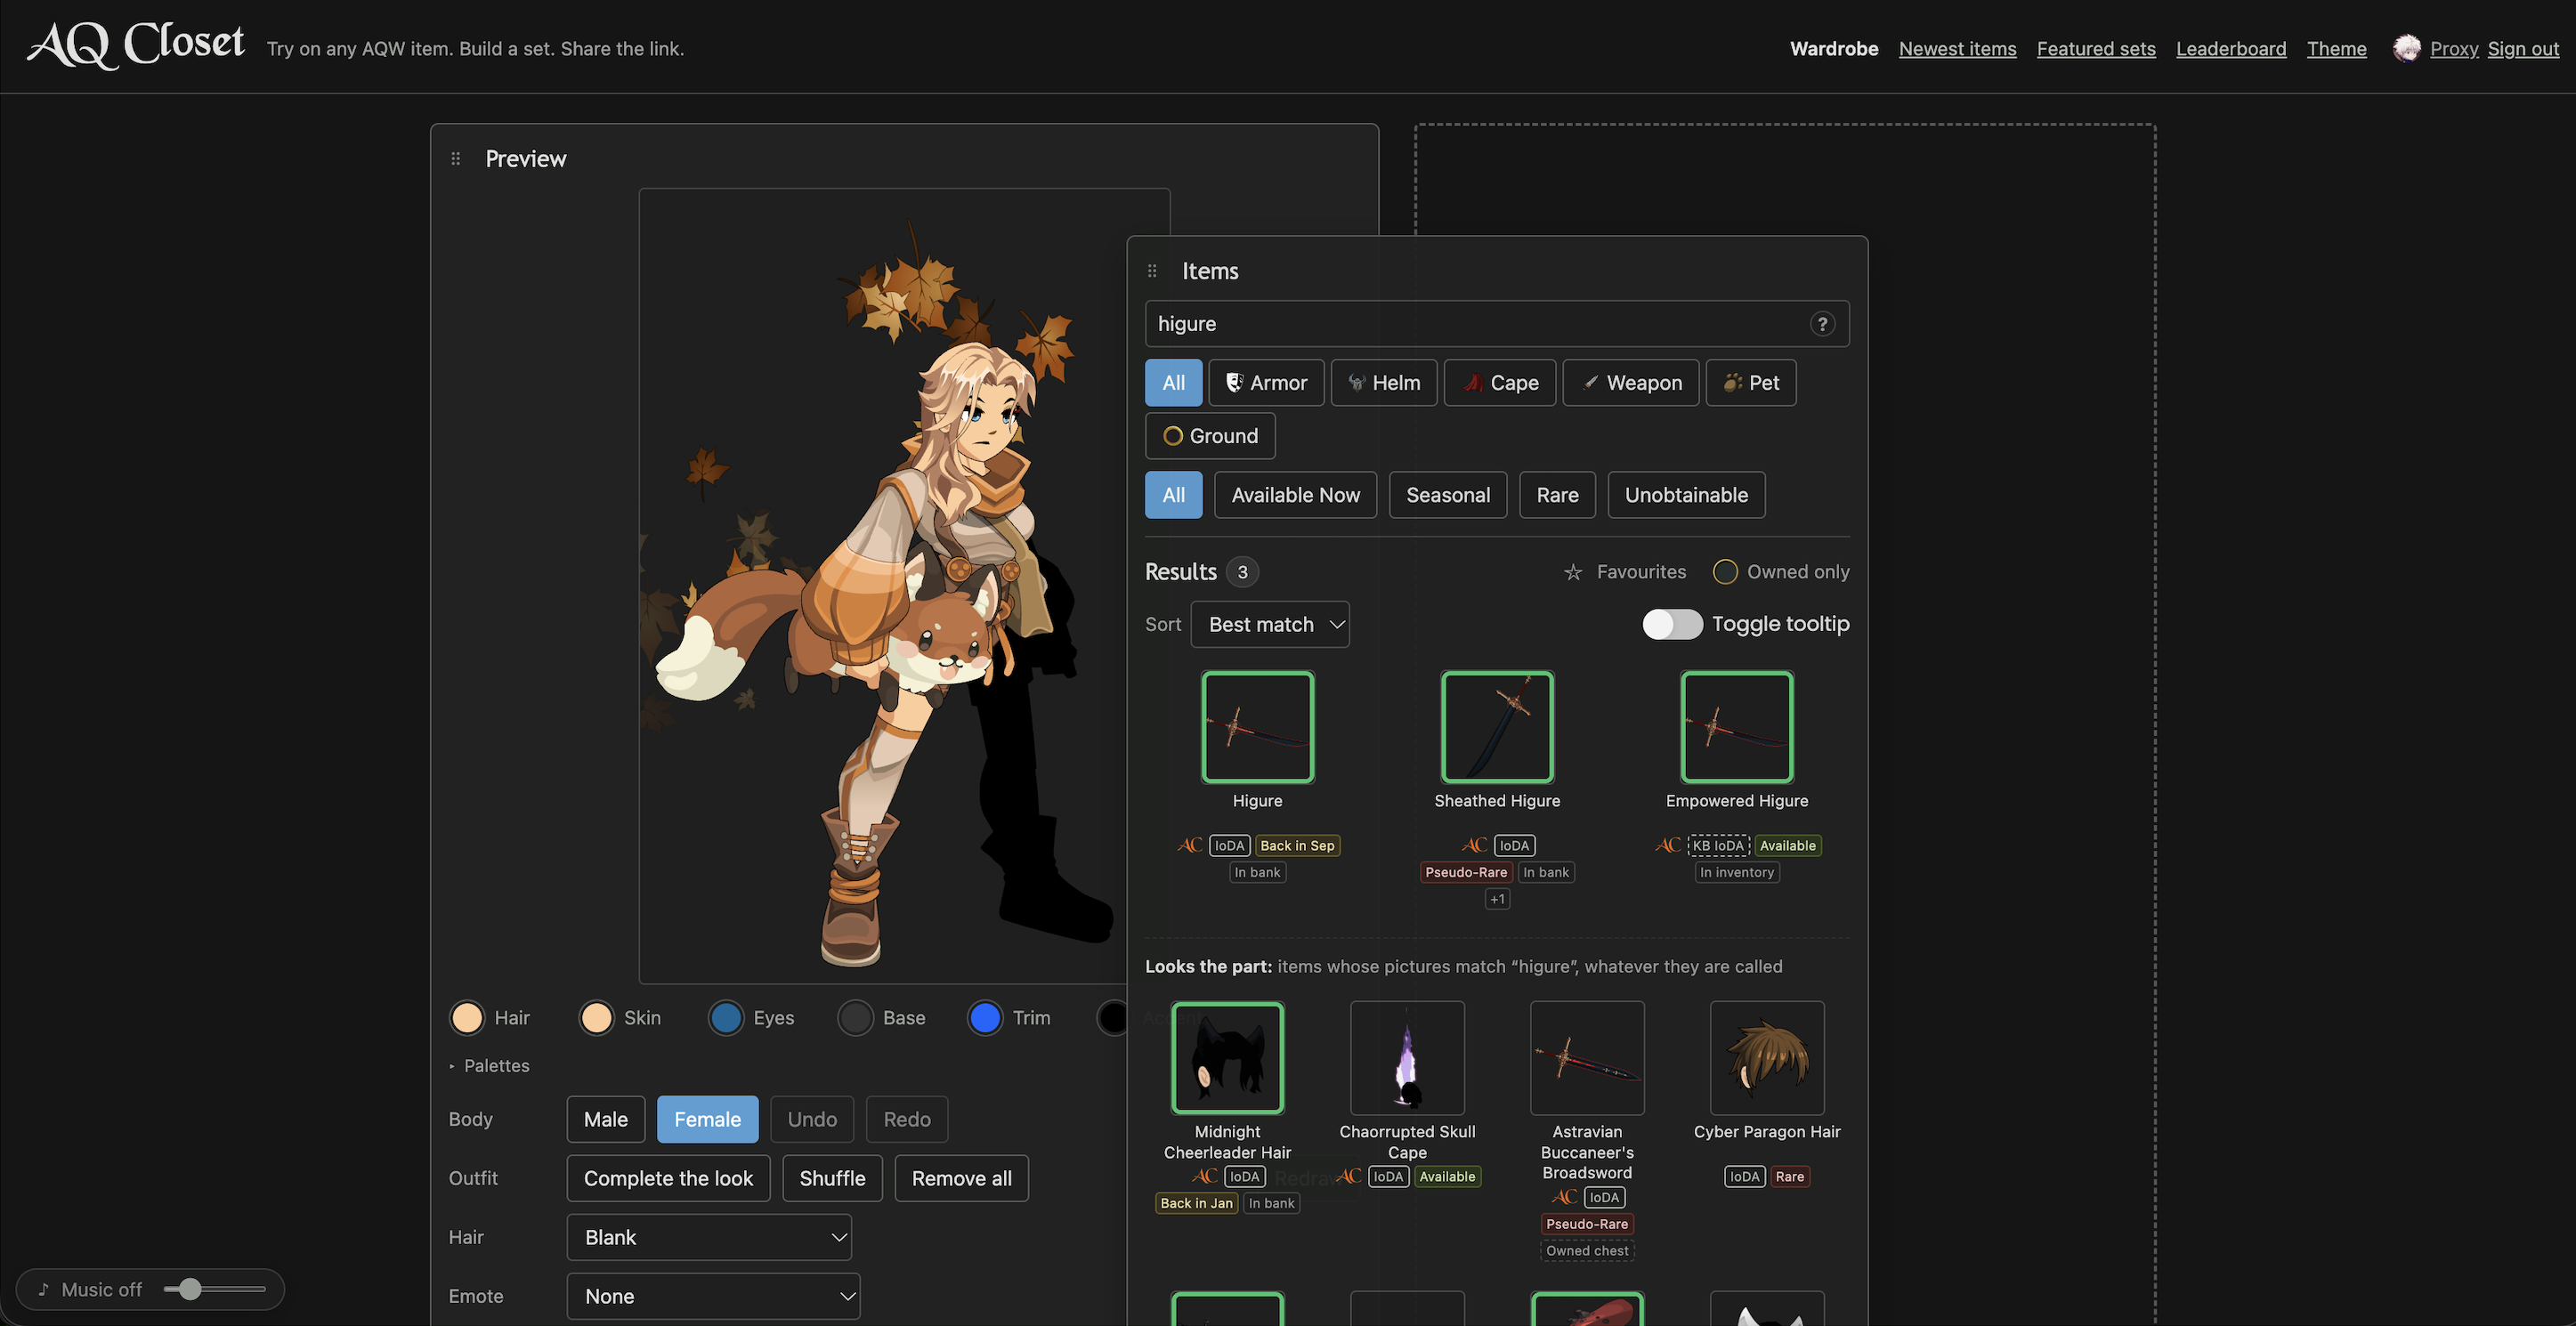This screenshot has height=1326, width=2576.
Task: Show Unobtainable items only
Action: [1686, 495]
